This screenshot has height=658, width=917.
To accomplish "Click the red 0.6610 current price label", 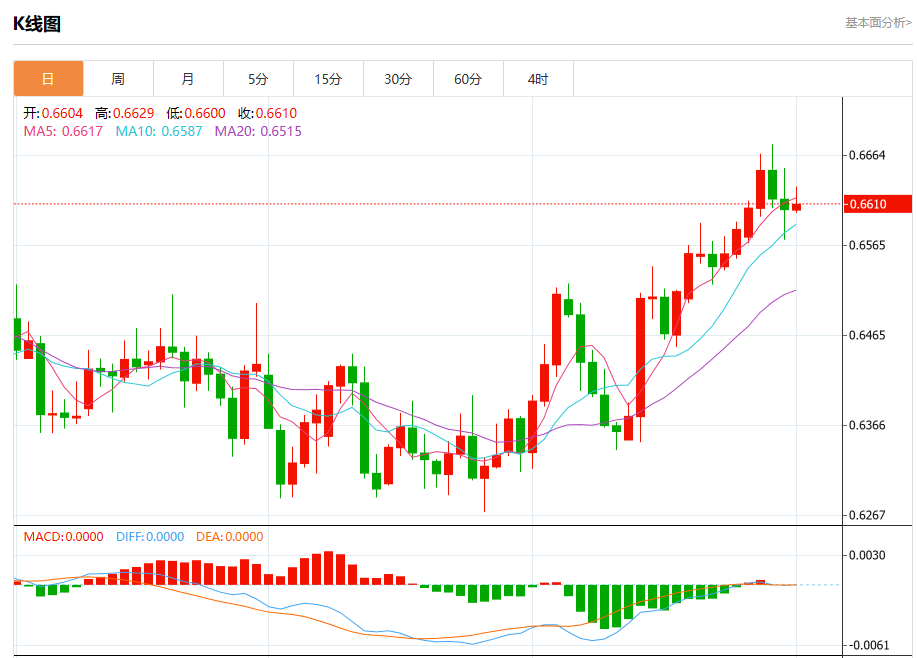I will pos(877,204).
